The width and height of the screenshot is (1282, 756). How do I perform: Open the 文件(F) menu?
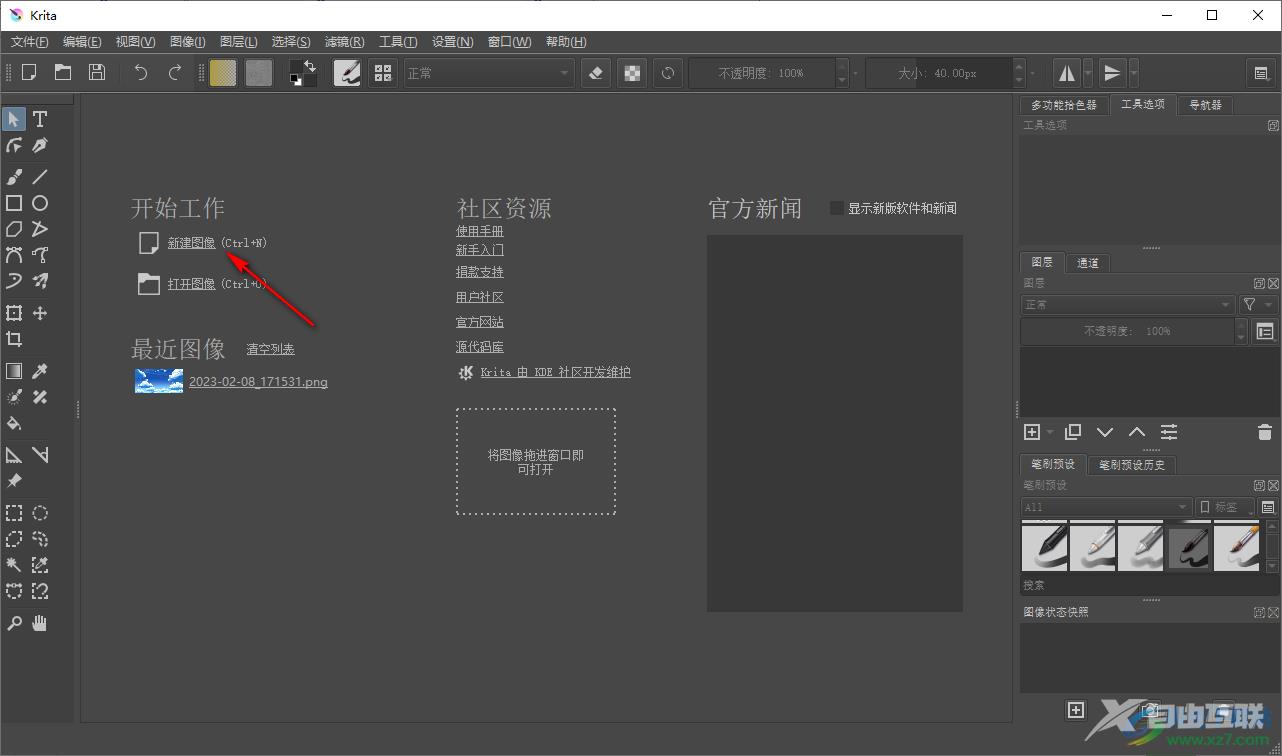[30, 41]
